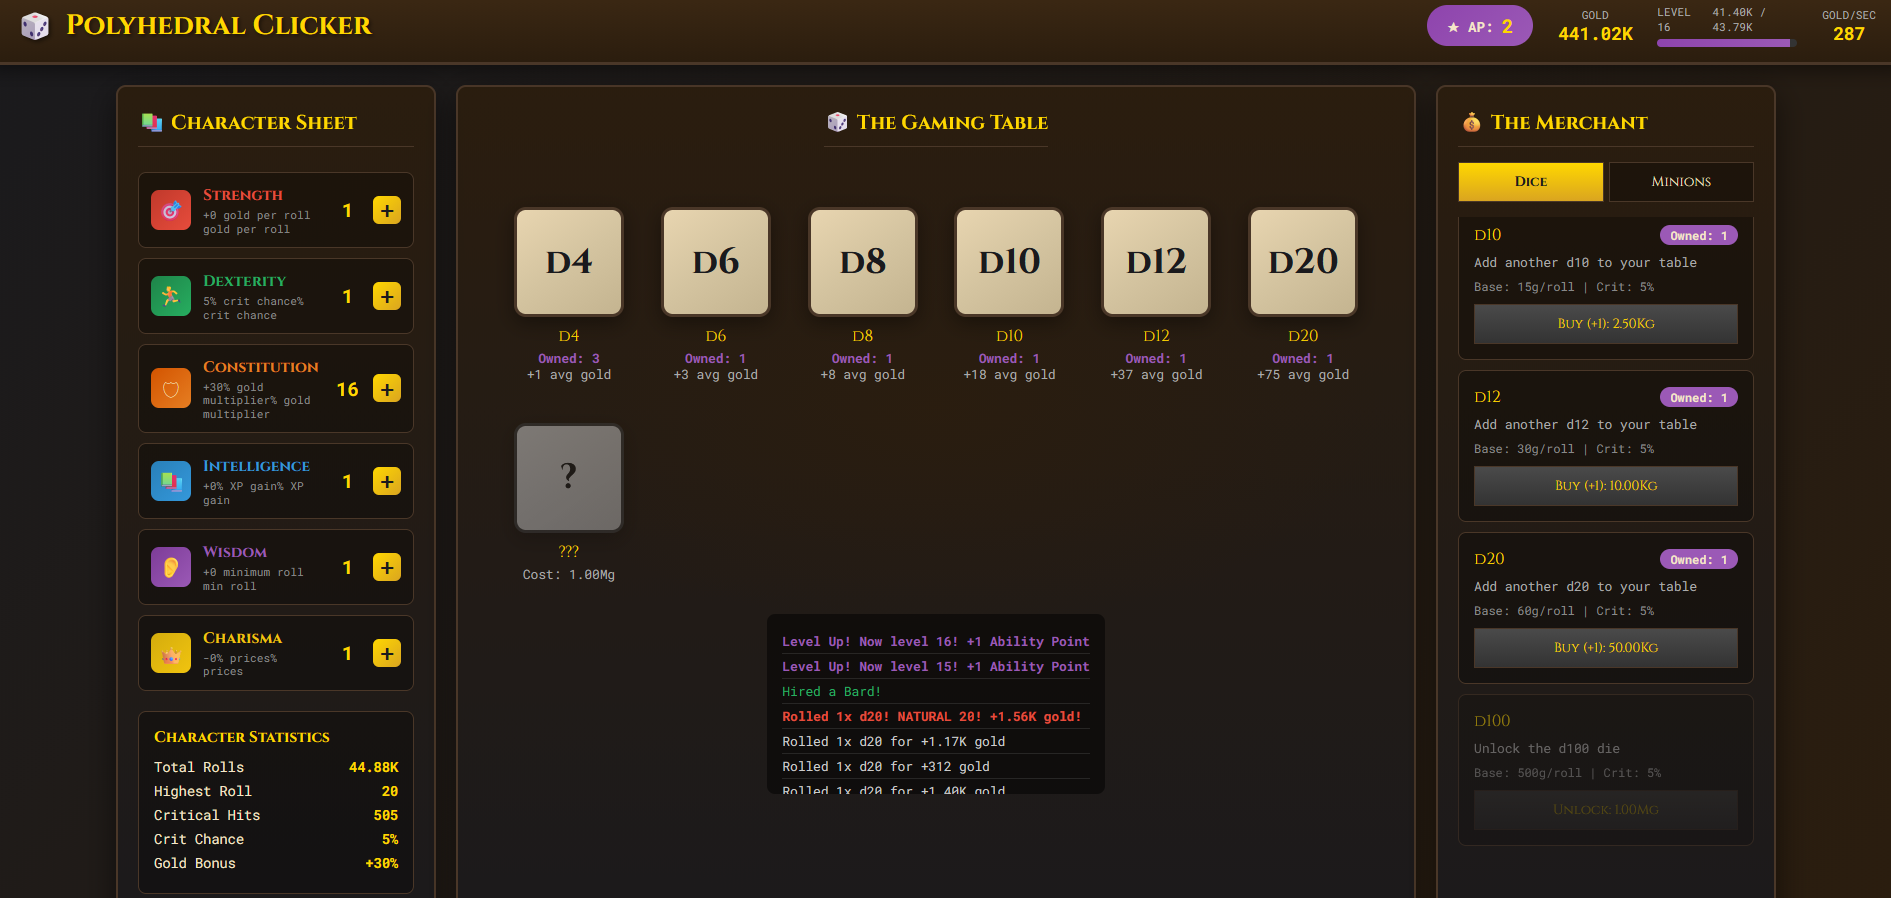Click the 'Unlock the d100 die' description
Image resolution: width=1891 pixels, height=898 pixels.
[1547, 749]
